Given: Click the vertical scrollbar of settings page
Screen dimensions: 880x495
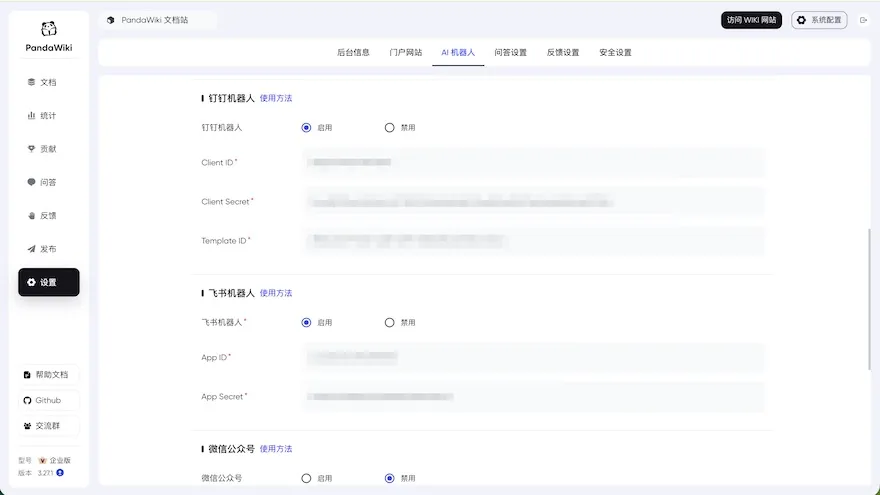Looking at the screenshot, I should 869,299.
